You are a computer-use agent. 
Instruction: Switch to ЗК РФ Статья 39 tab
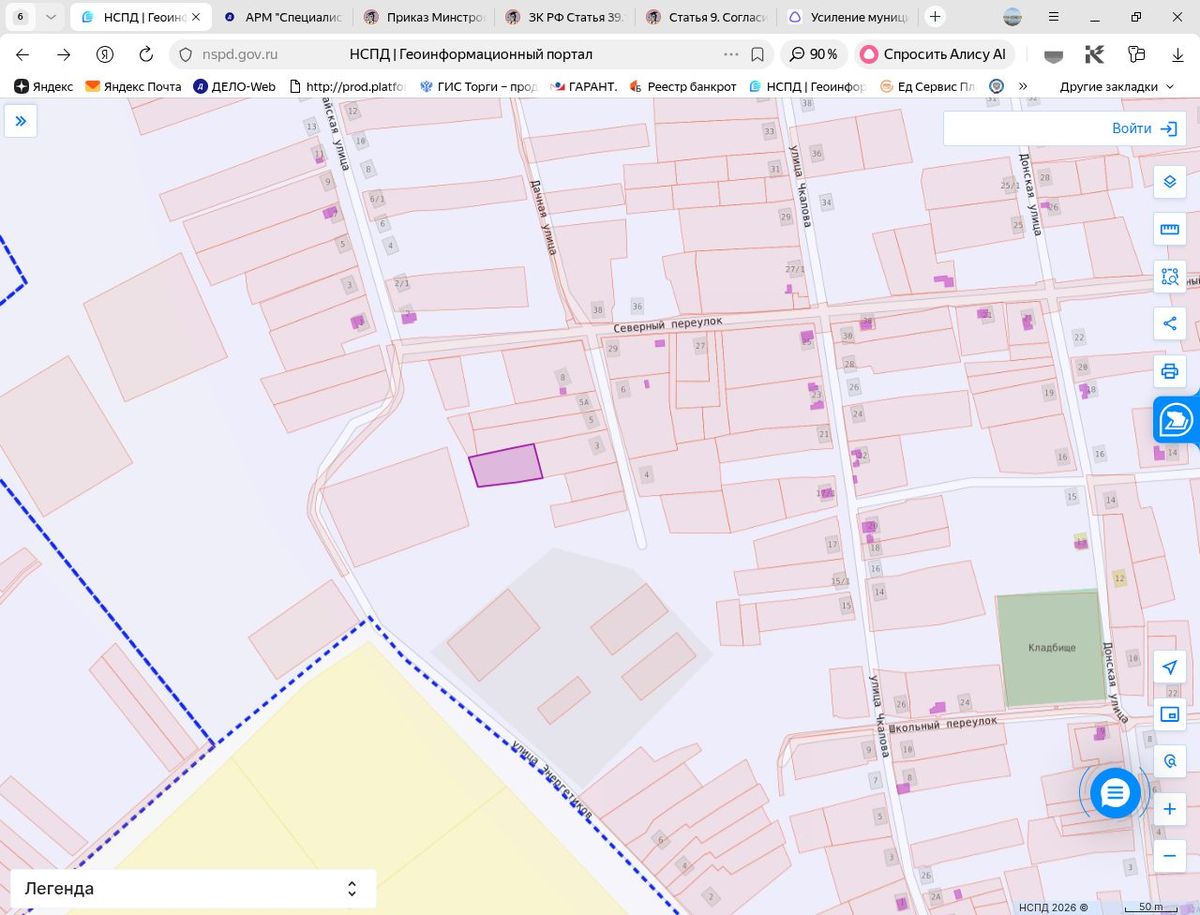tap(566, 17)
